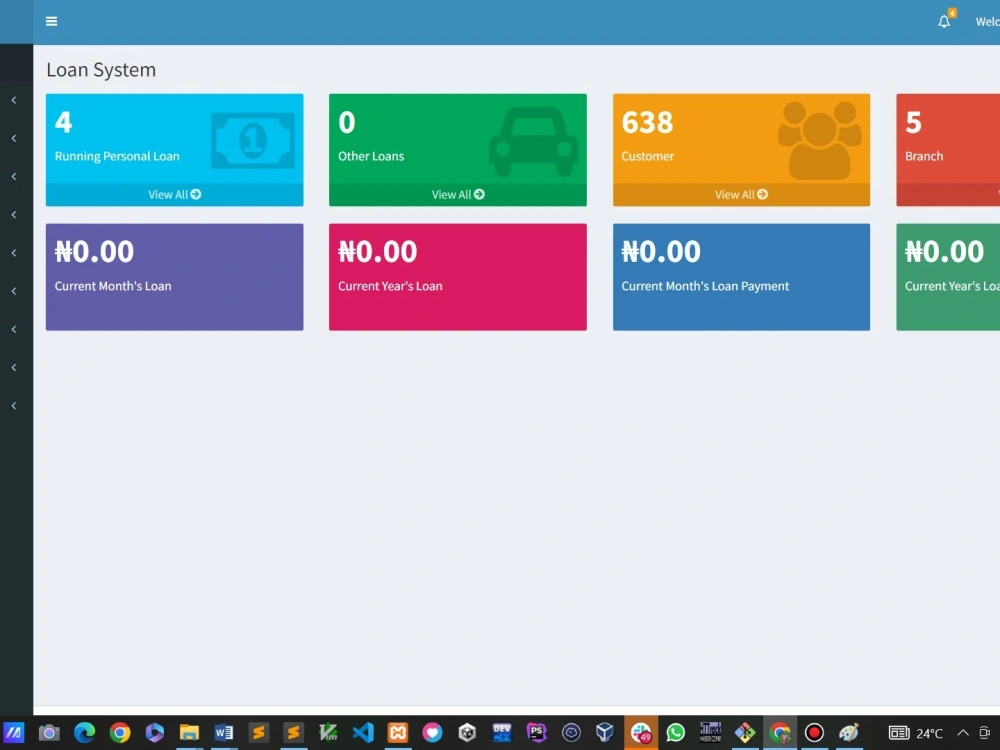Open Microsoft Word from the taskbar
Image resolution: width=1000 pixels, height=750 pixels.
point(224,732)
